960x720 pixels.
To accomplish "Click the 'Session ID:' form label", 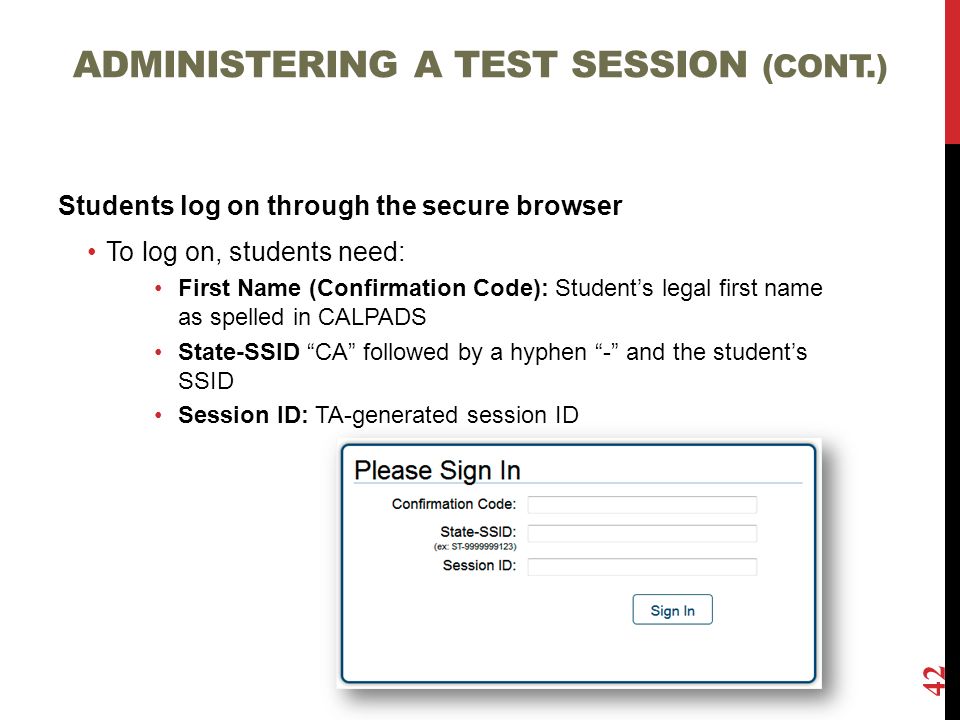I will pyautogui.click(x=479, y=565).
